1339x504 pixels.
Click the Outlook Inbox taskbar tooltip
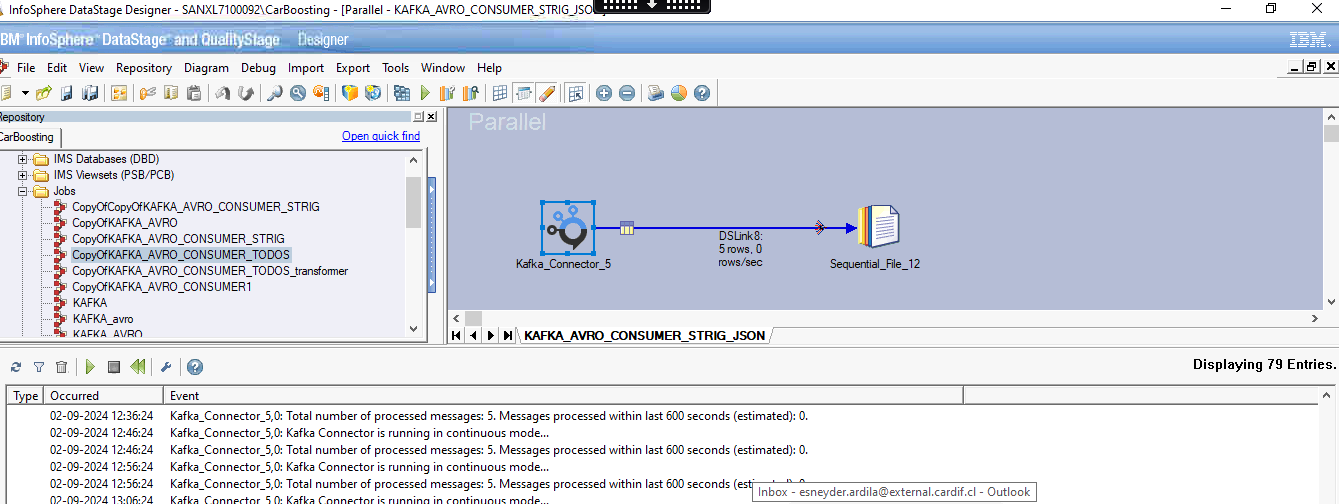[x=894, y=492]
